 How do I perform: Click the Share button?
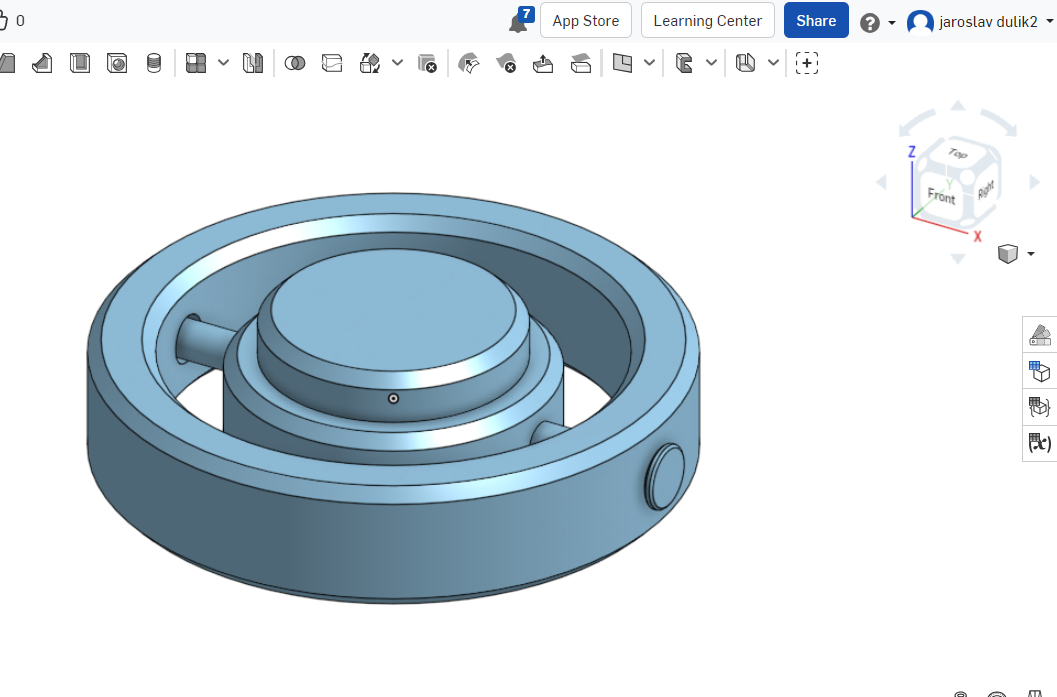pos(816,21)
